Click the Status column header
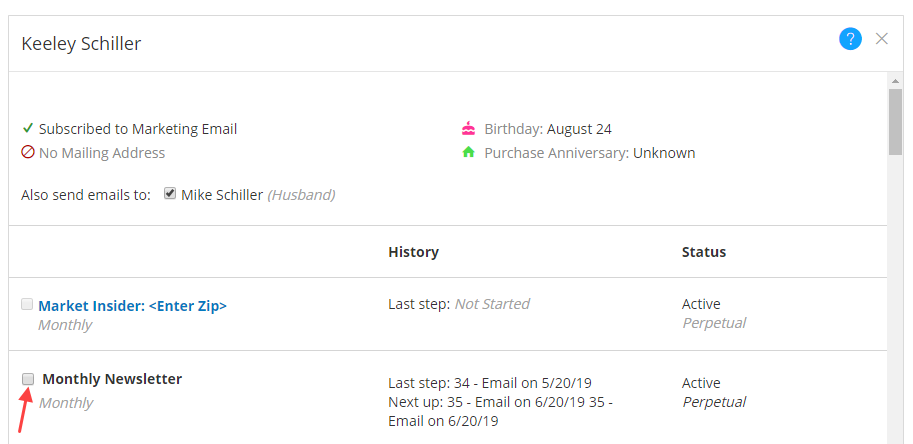 (x=703, y=252)
